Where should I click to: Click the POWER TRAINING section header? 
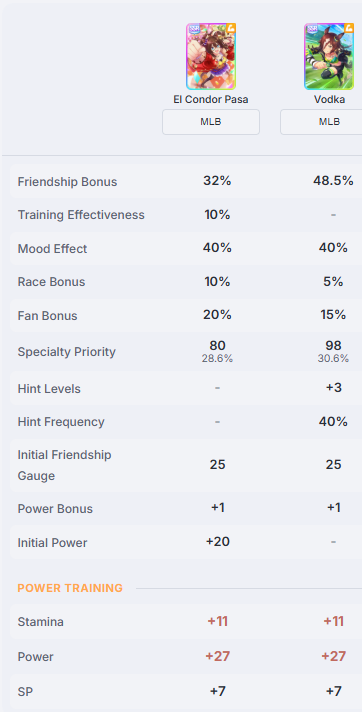(70, 588)
